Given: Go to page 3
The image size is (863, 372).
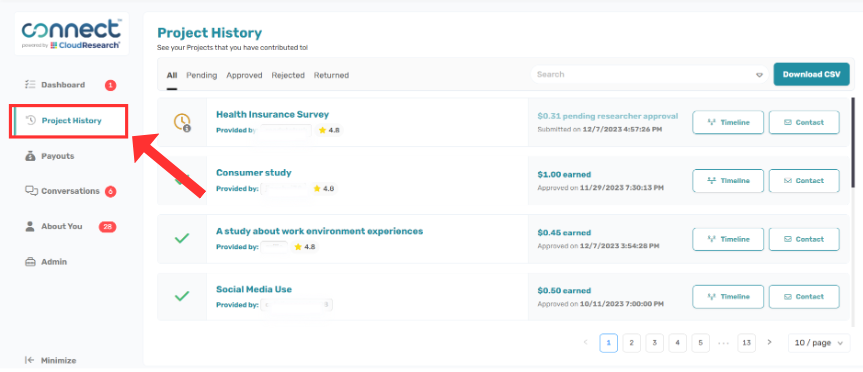Looking at the screenshot, I should point(654,343).
